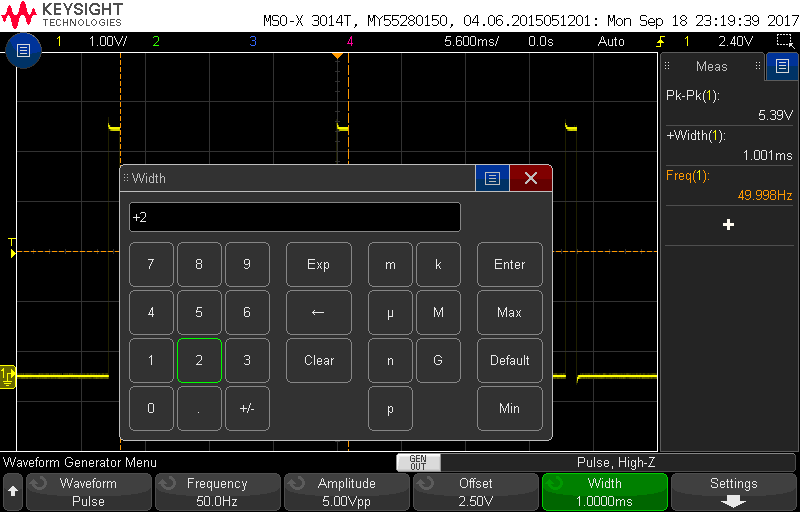Click the Width value input field
This screenshot has height=512, width=800.
[295, 217]
